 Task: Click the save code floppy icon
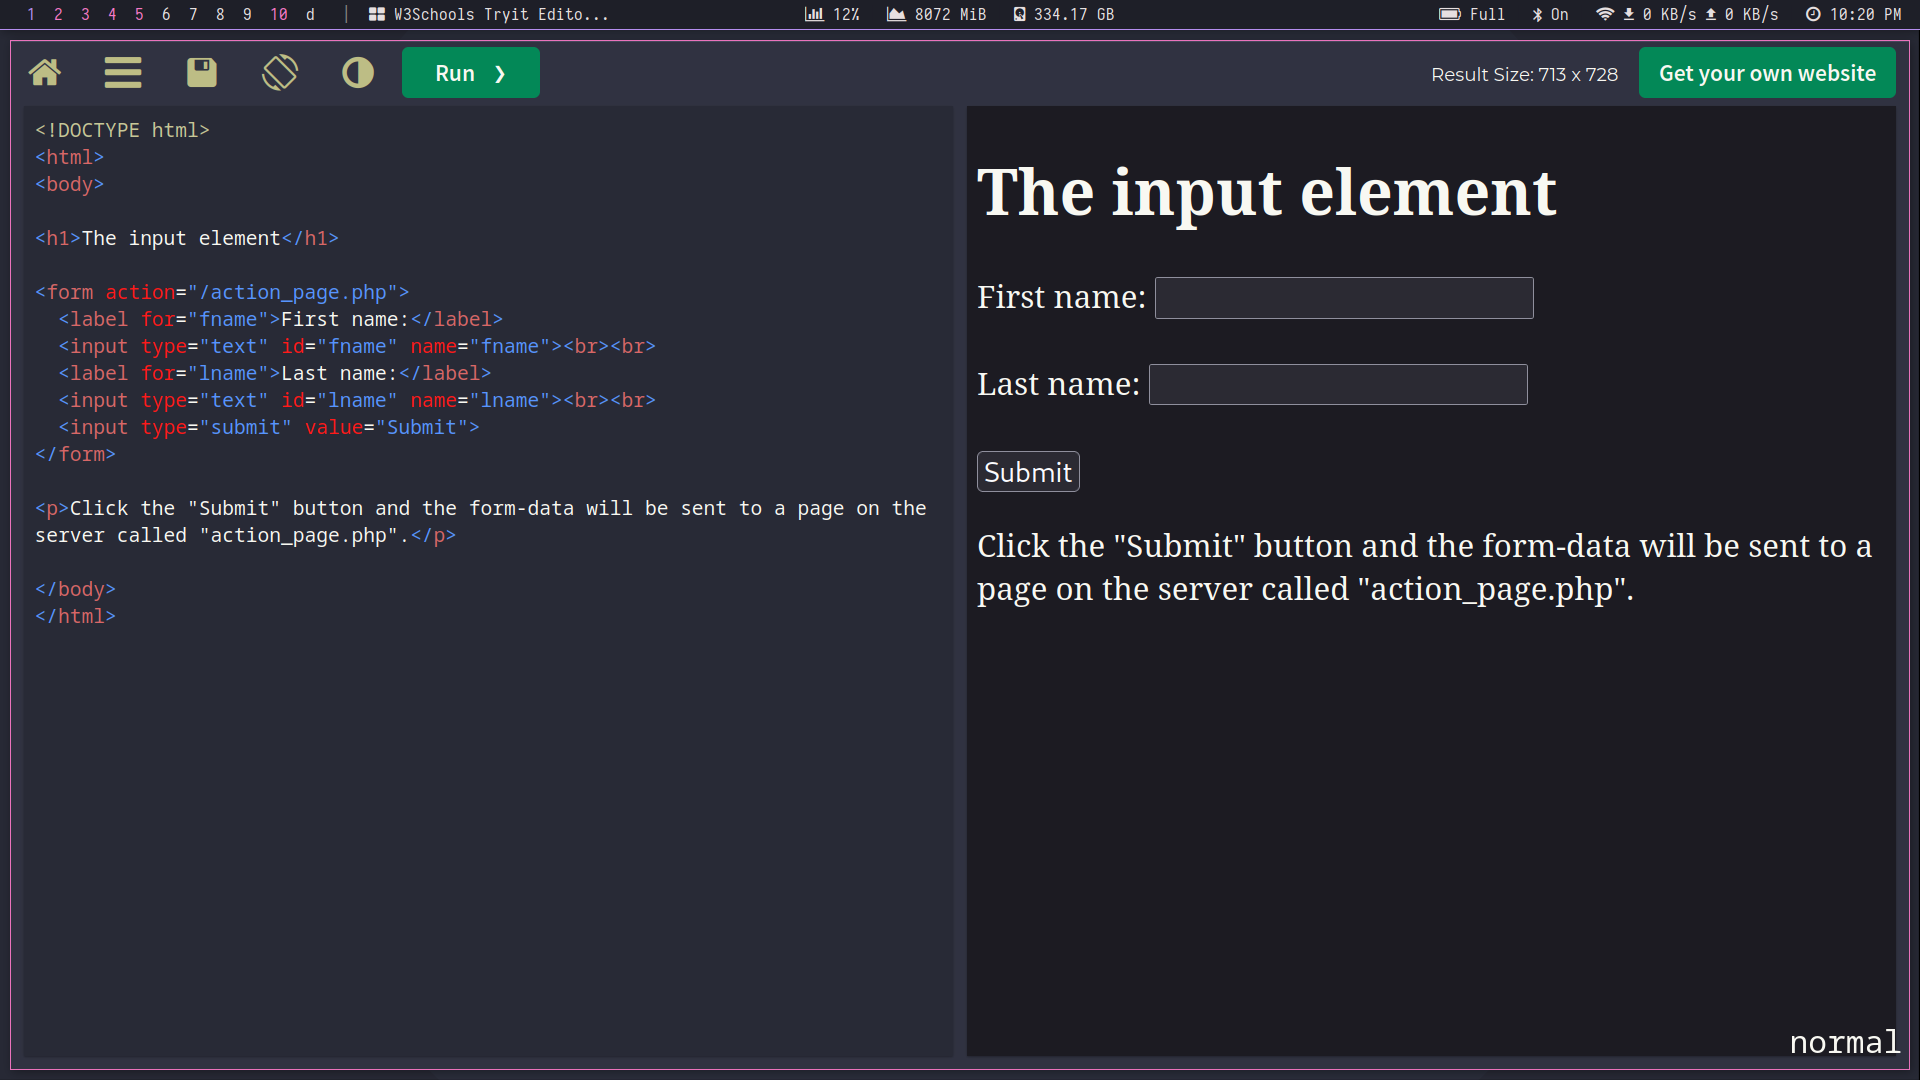[x=201, y=73]
